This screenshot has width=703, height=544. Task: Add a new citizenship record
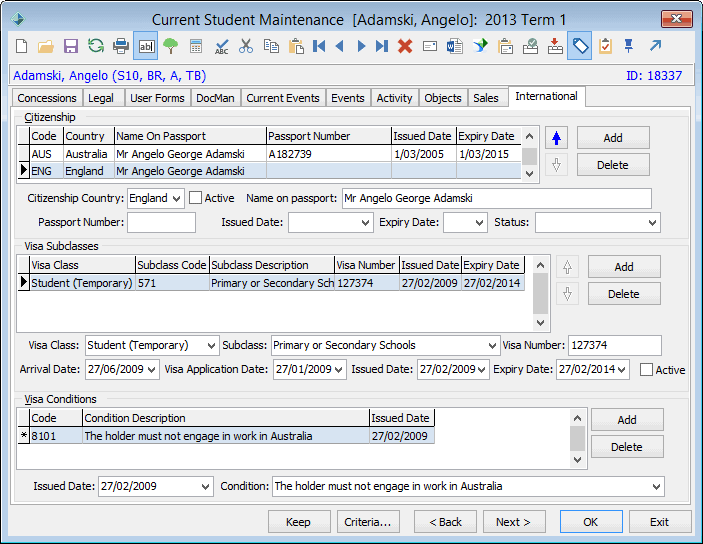click(x=613, y=138)
